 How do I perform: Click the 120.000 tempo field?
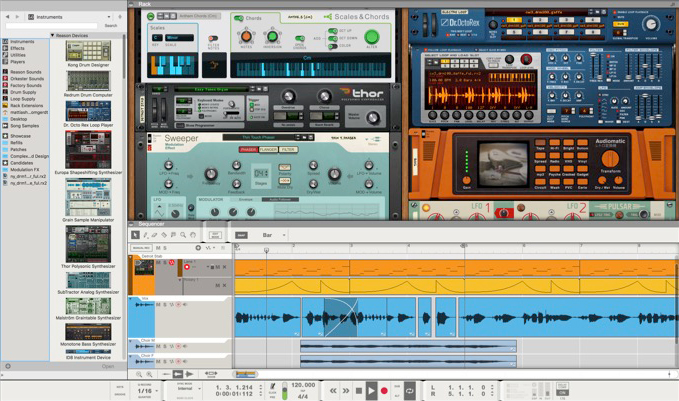(303, 385)
